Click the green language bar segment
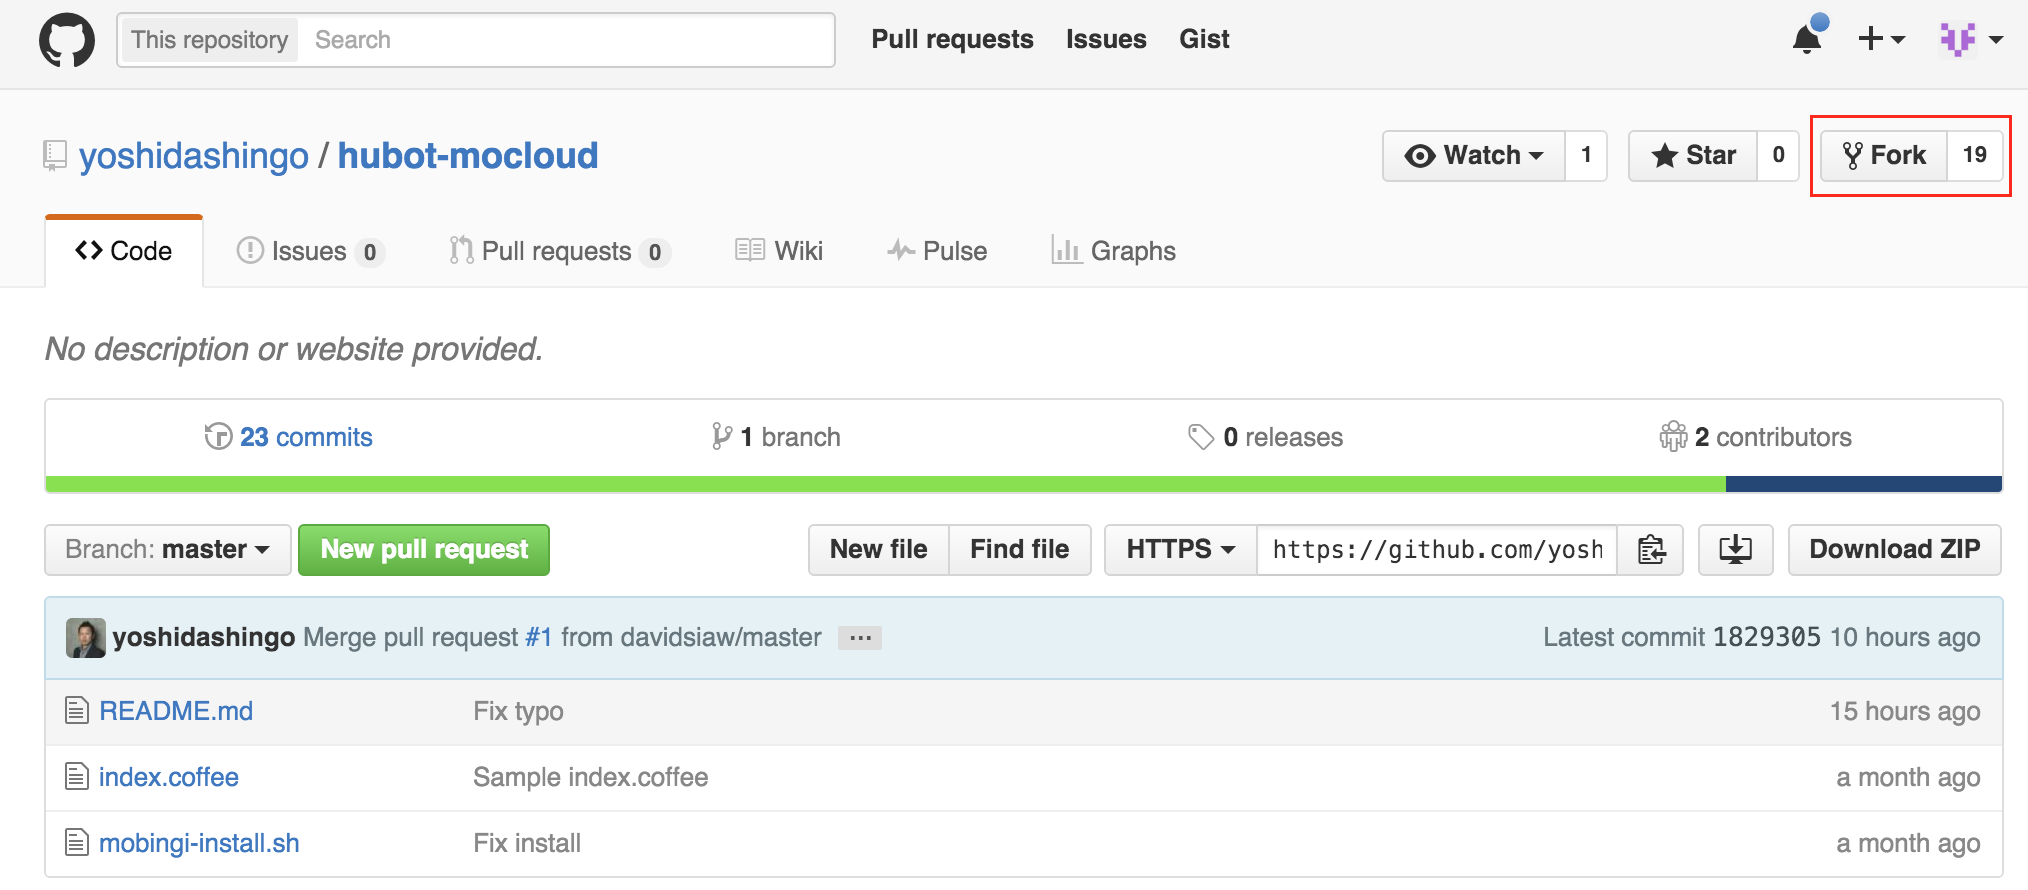Screen dimensions: 2028x890 point(886,484)
